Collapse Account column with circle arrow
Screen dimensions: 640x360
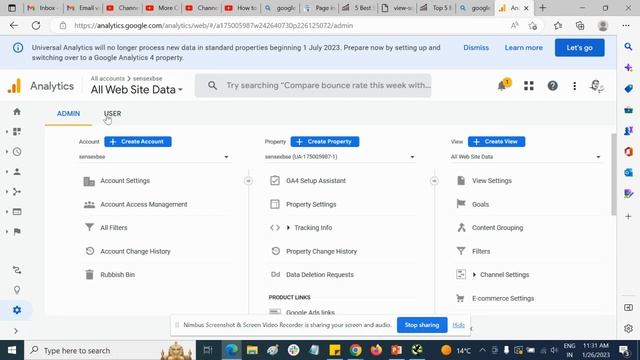(248, 181)
